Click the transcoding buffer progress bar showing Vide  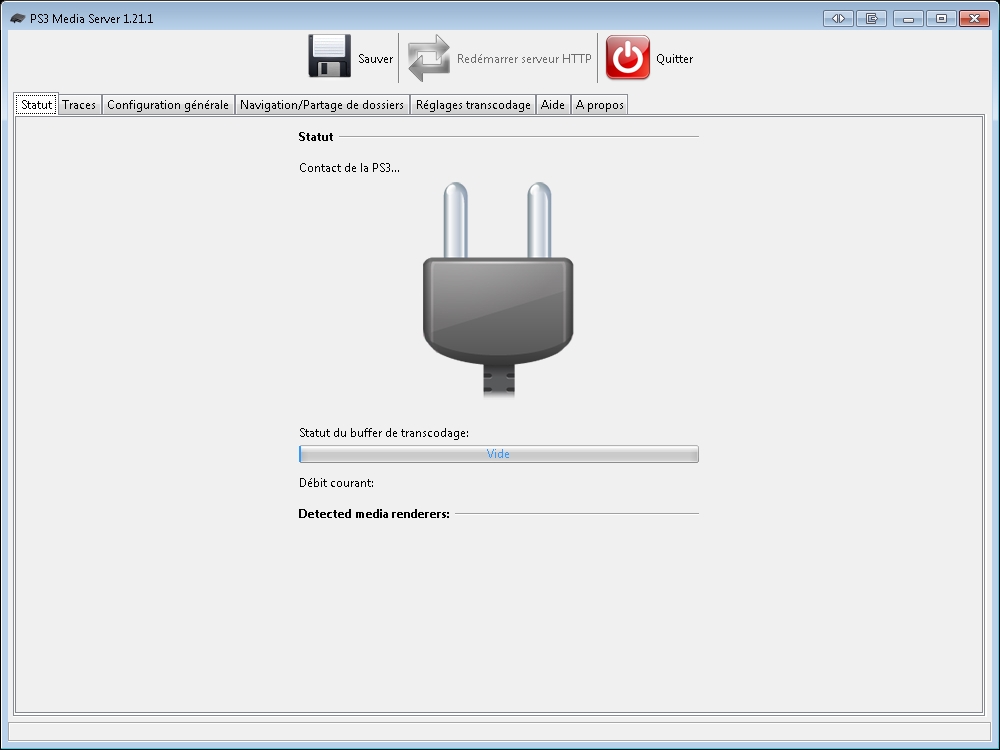(x=499, y=454)
